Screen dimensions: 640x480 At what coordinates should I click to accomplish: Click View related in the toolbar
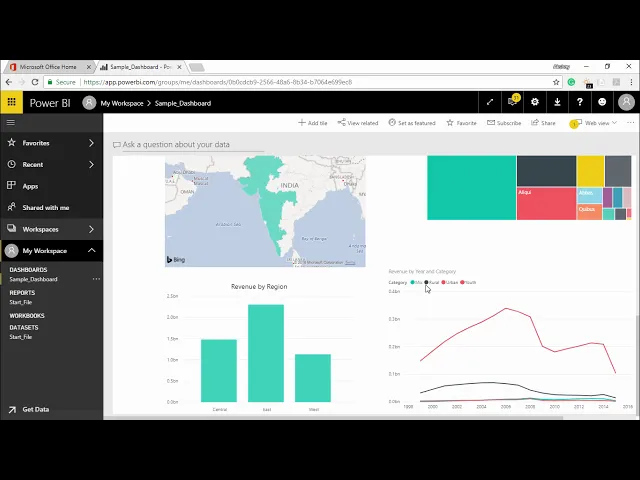[358, 123]
